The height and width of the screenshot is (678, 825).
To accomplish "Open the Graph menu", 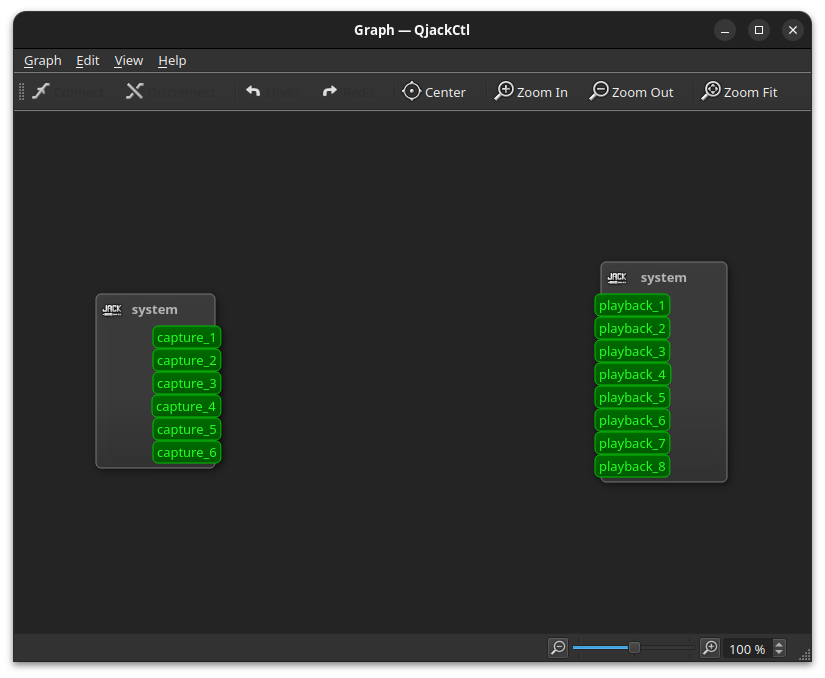I will click(43, 60).
